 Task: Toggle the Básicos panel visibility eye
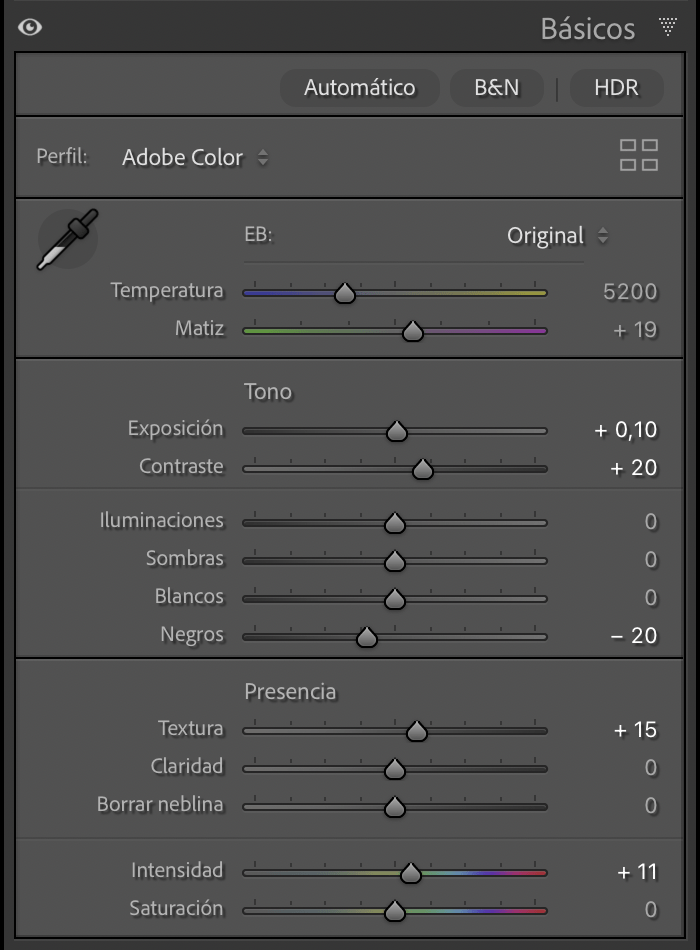click(x=30, y=27)
